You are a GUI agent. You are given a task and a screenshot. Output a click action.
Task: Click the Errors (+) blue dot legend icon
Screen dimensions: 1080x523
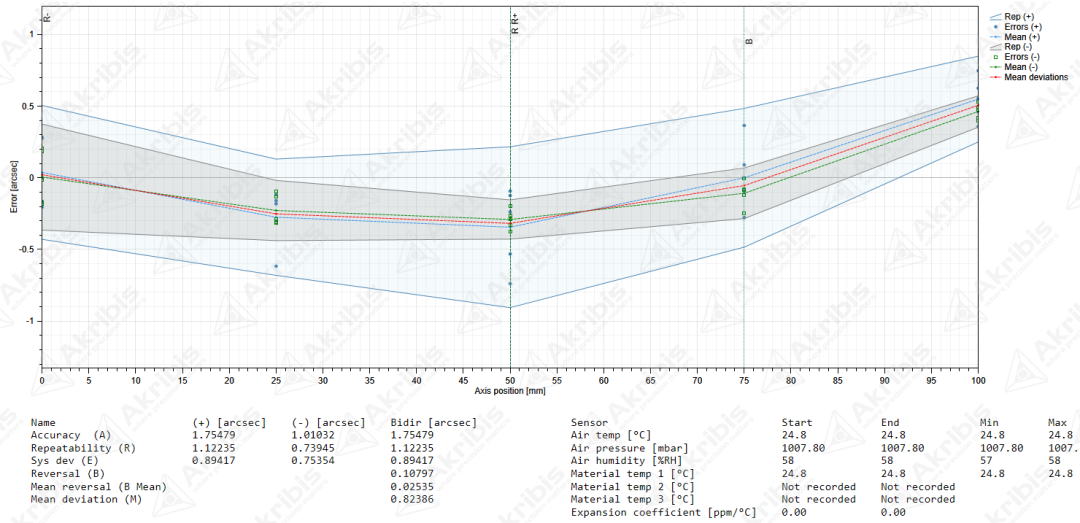(995, 27)
